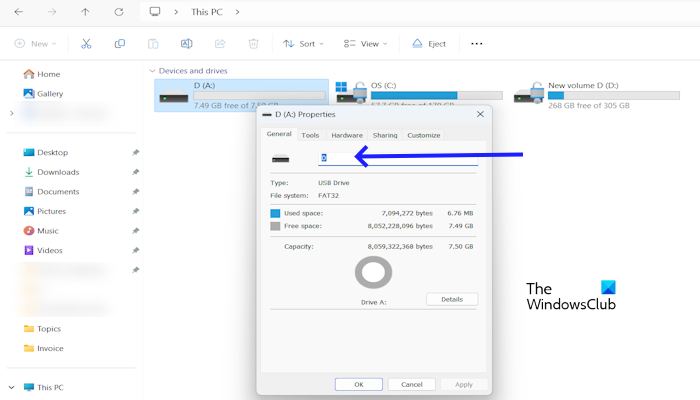Click the blue Used space swatch
This screenshot has width=700, height=400.
[275, 213]
